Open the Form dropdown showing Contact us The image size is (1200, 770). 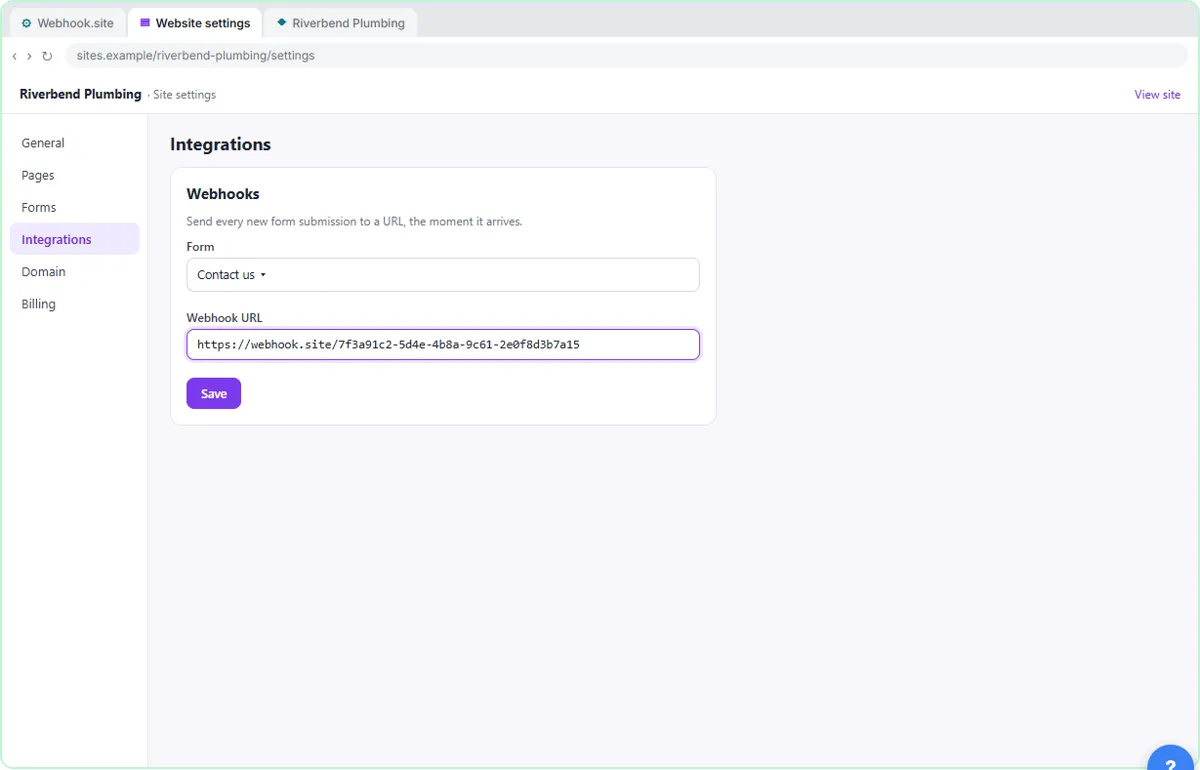[x=443, y=275]
